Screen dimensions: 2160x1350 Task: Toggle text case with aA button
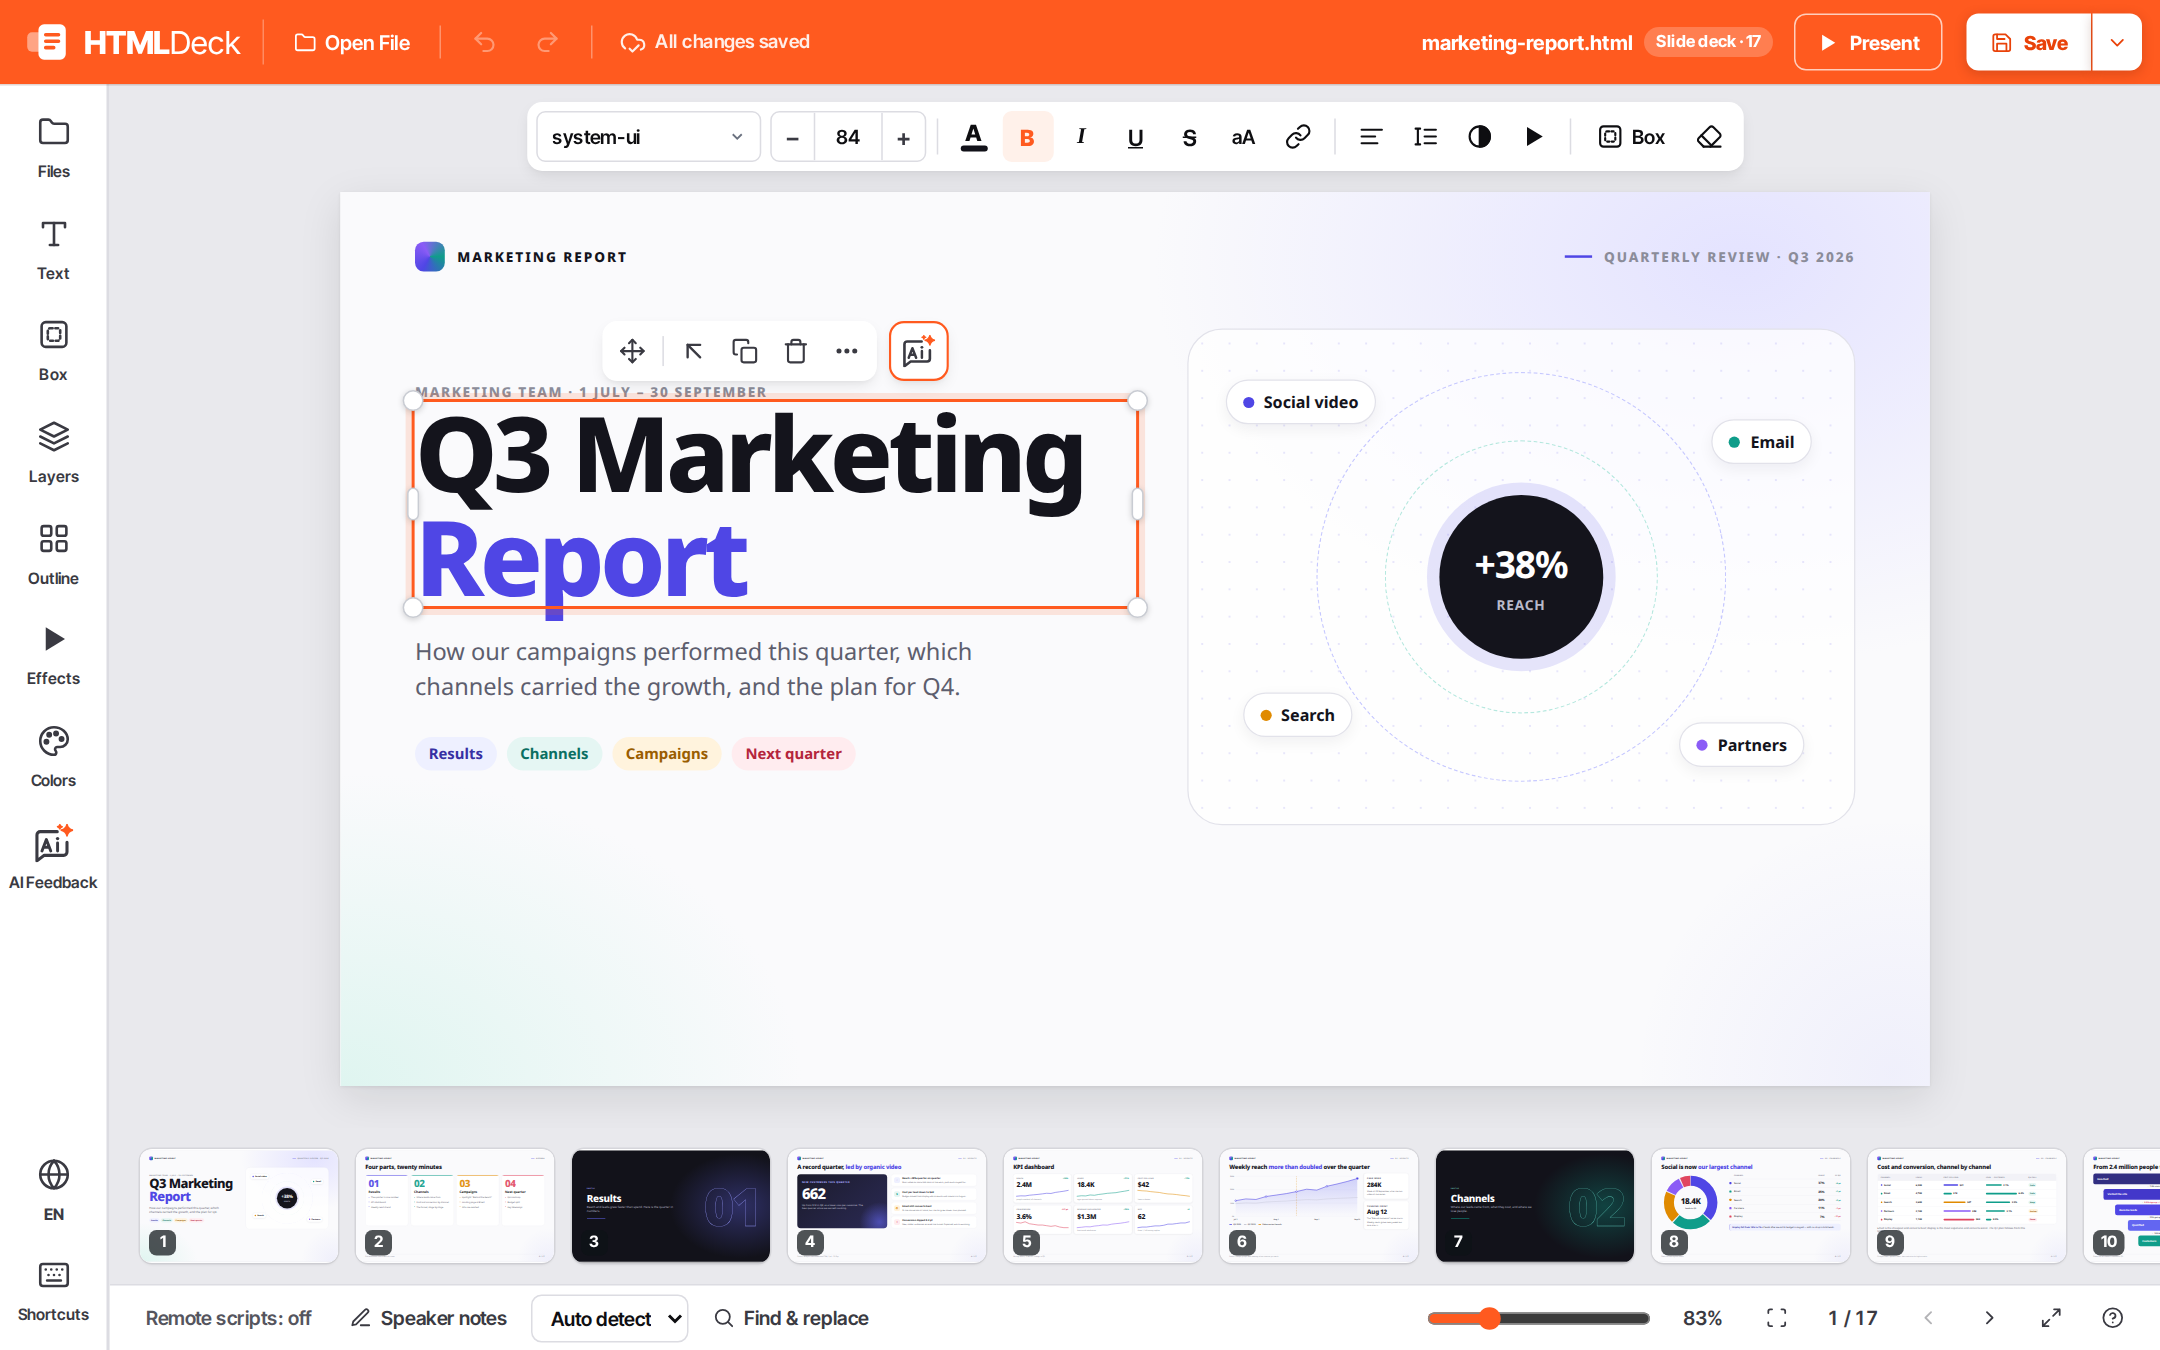1243,137
